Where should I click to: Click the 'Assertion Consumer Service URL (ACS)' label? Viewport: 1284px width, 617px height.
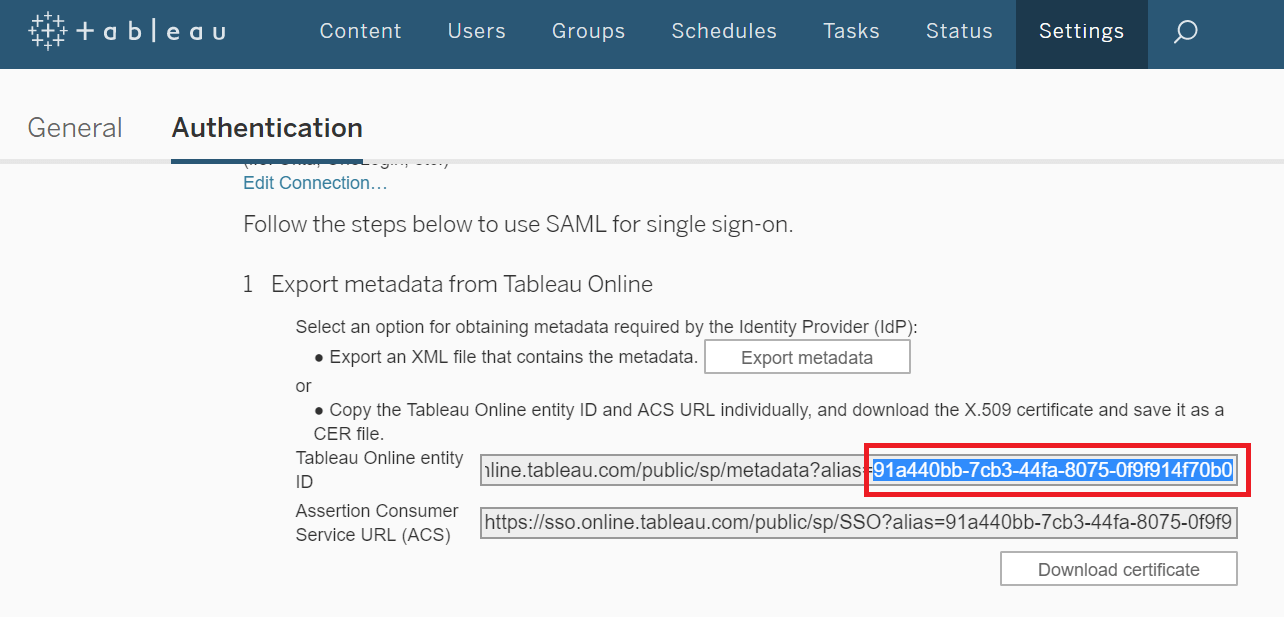coord(377,523)
